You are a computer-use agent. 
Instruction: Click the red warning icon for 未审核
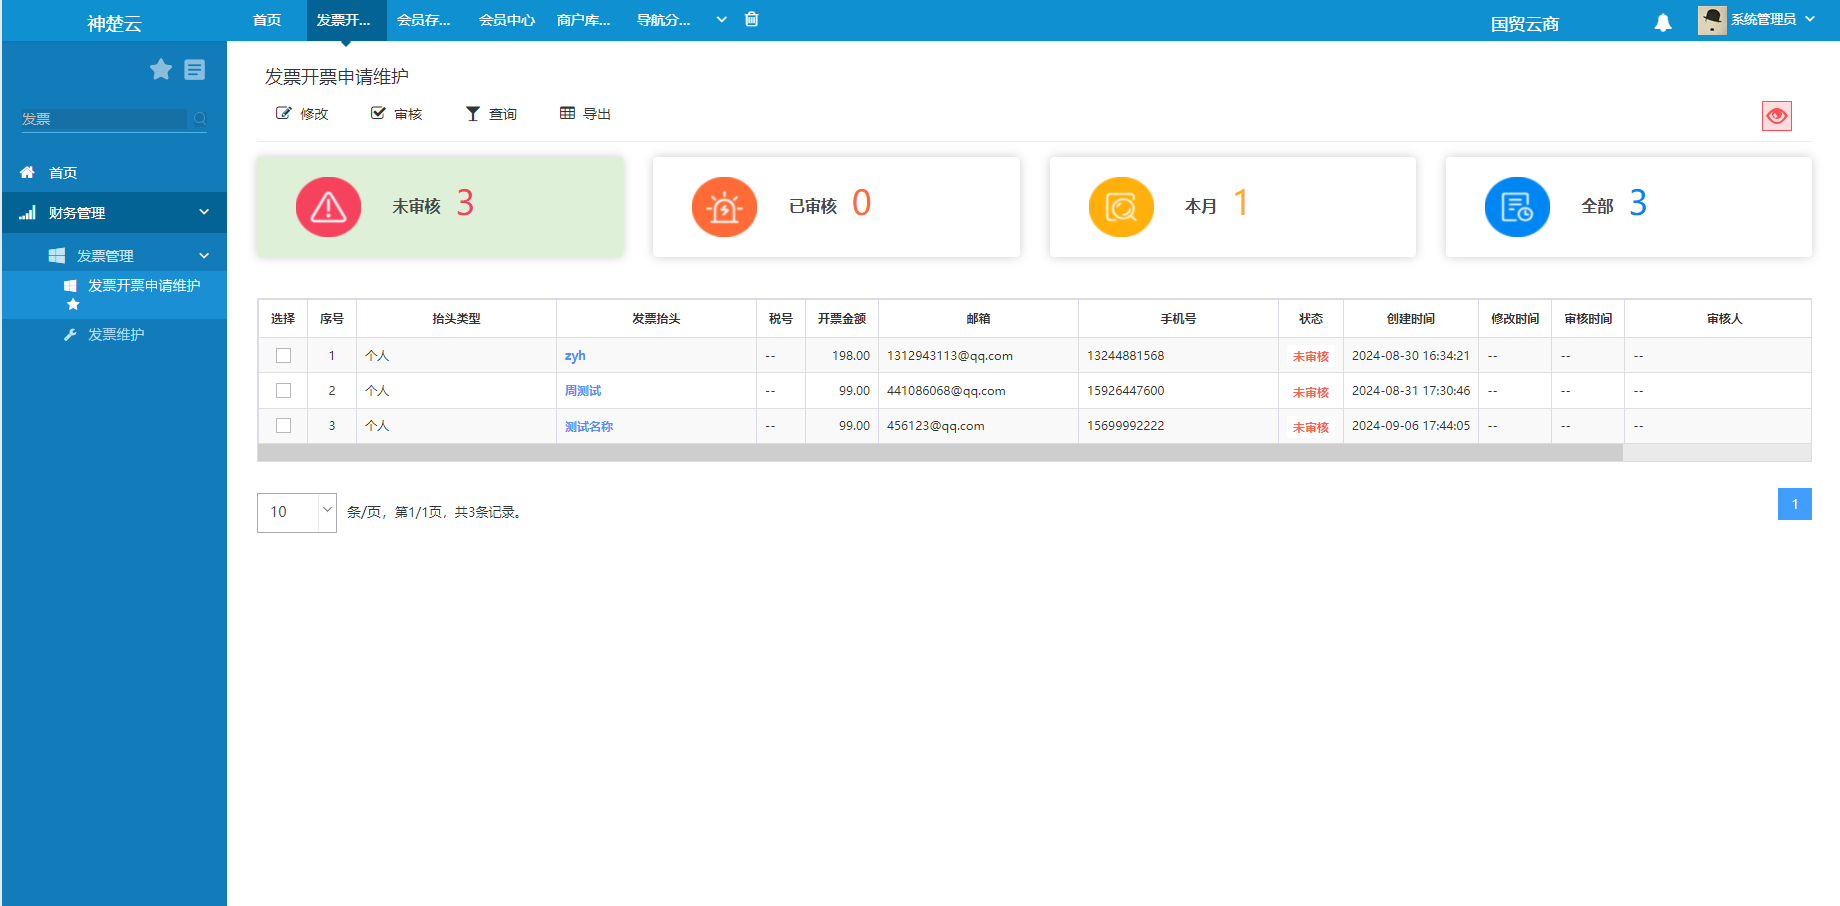[x=328, y=207]
